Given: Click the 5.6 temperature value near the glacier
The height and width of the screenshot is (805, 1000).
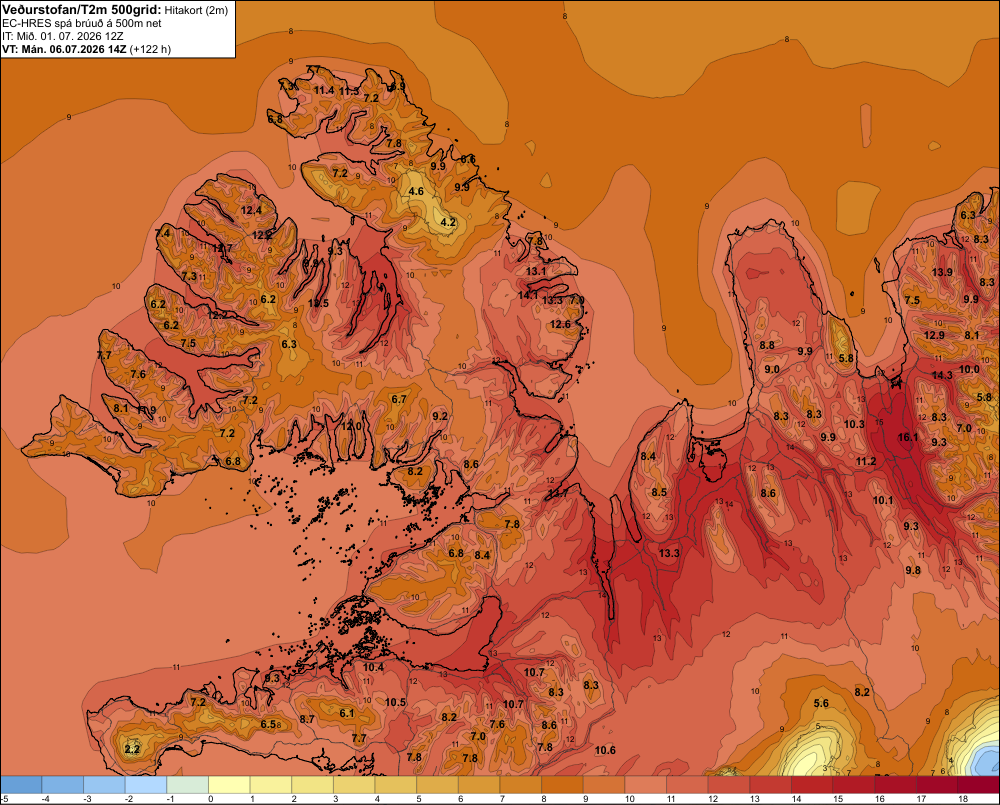Looking at the screenshot, I should tap(821, 703).
